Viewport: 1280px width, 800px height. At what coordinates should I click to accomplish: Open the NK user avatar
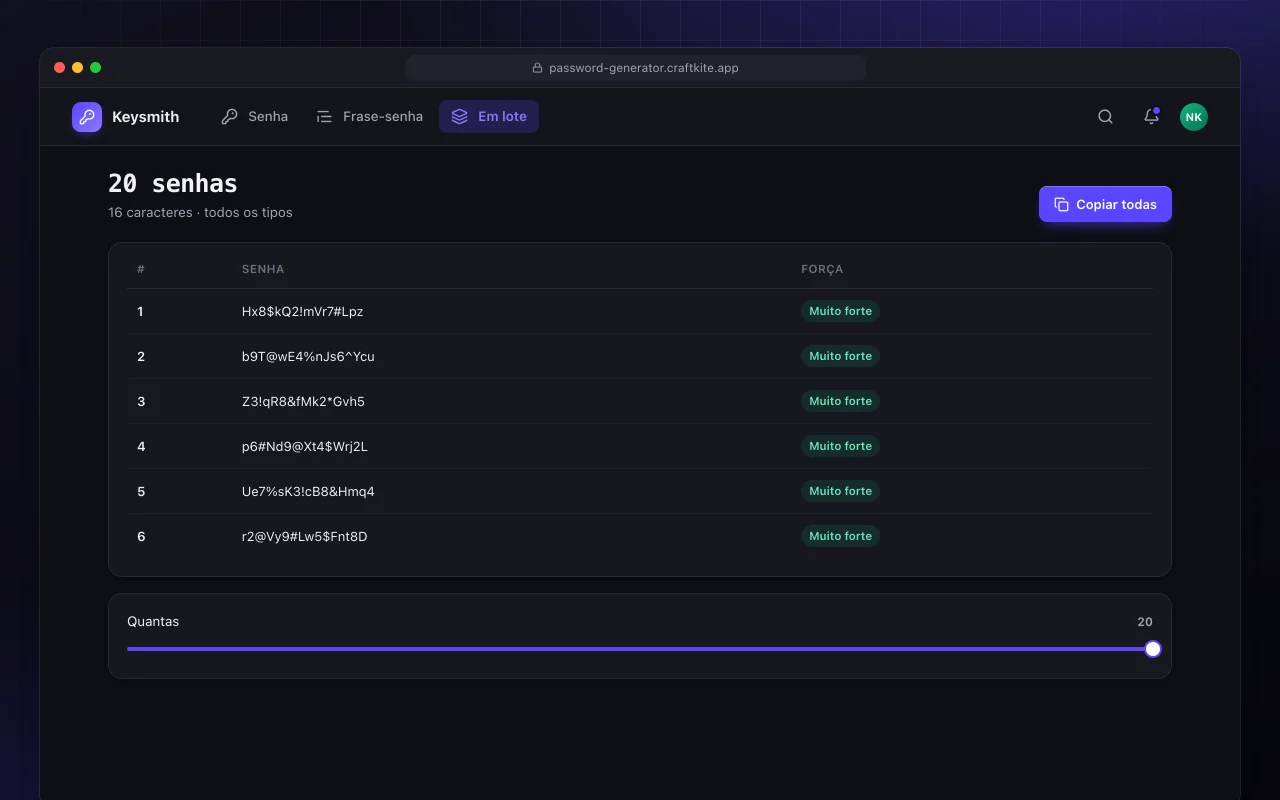pyautogui.click(x=1193, y=117)
